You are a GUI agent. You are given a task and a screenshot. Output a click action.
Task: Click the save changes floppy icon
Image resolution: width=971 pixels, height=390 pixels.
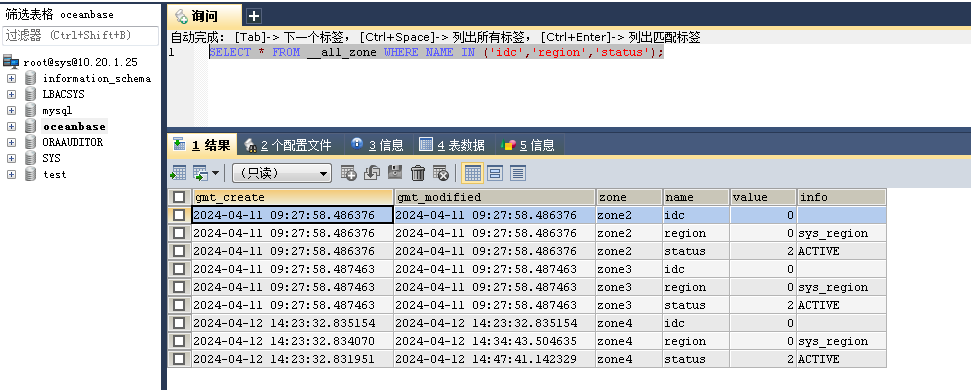pos(394,173)
